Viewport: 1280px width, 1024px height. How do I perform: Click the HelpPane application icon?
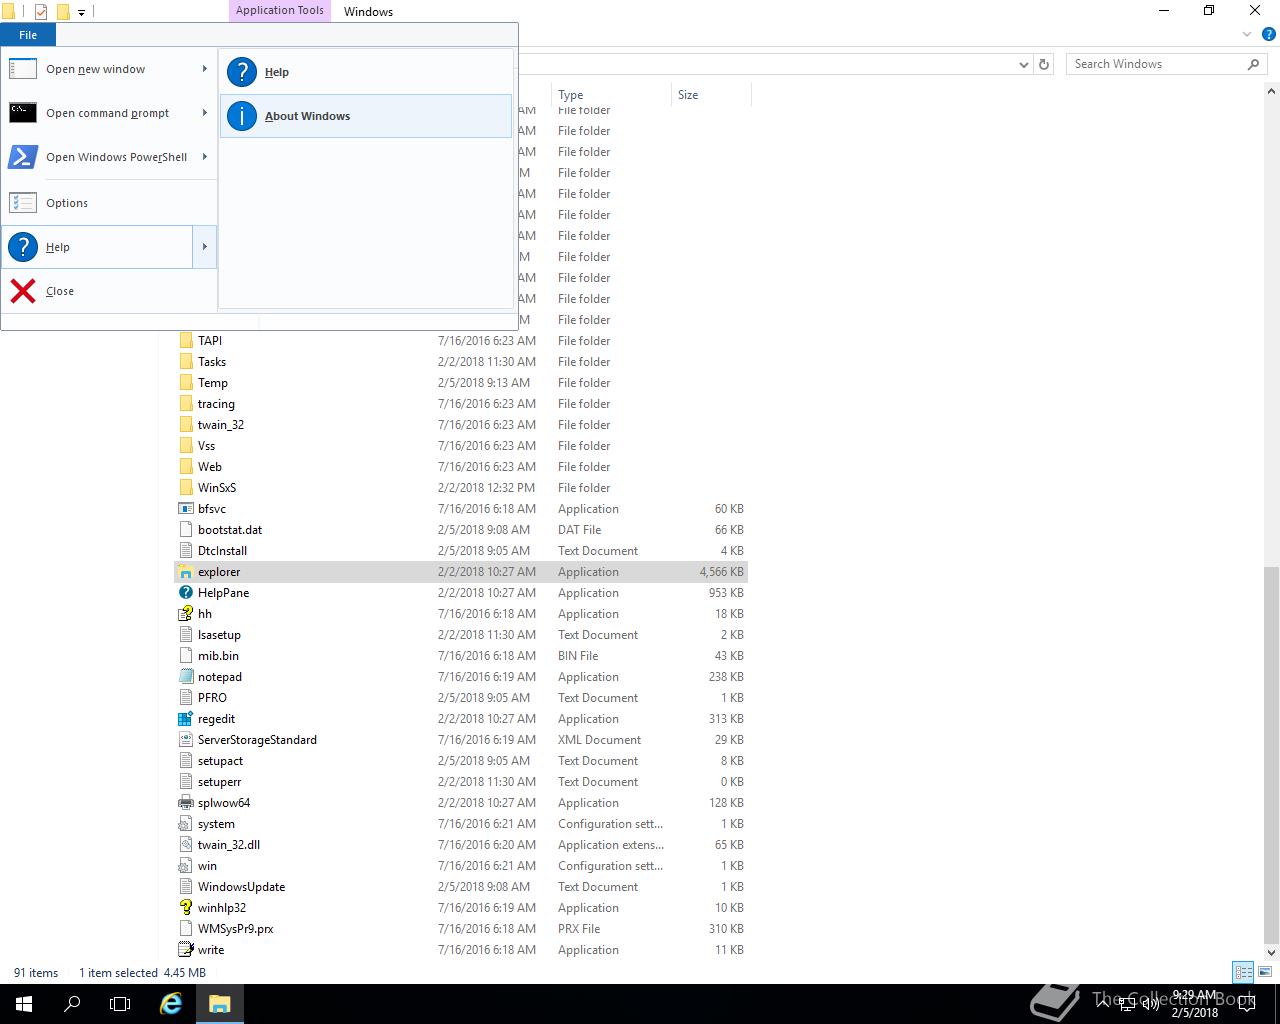(185, 593)
